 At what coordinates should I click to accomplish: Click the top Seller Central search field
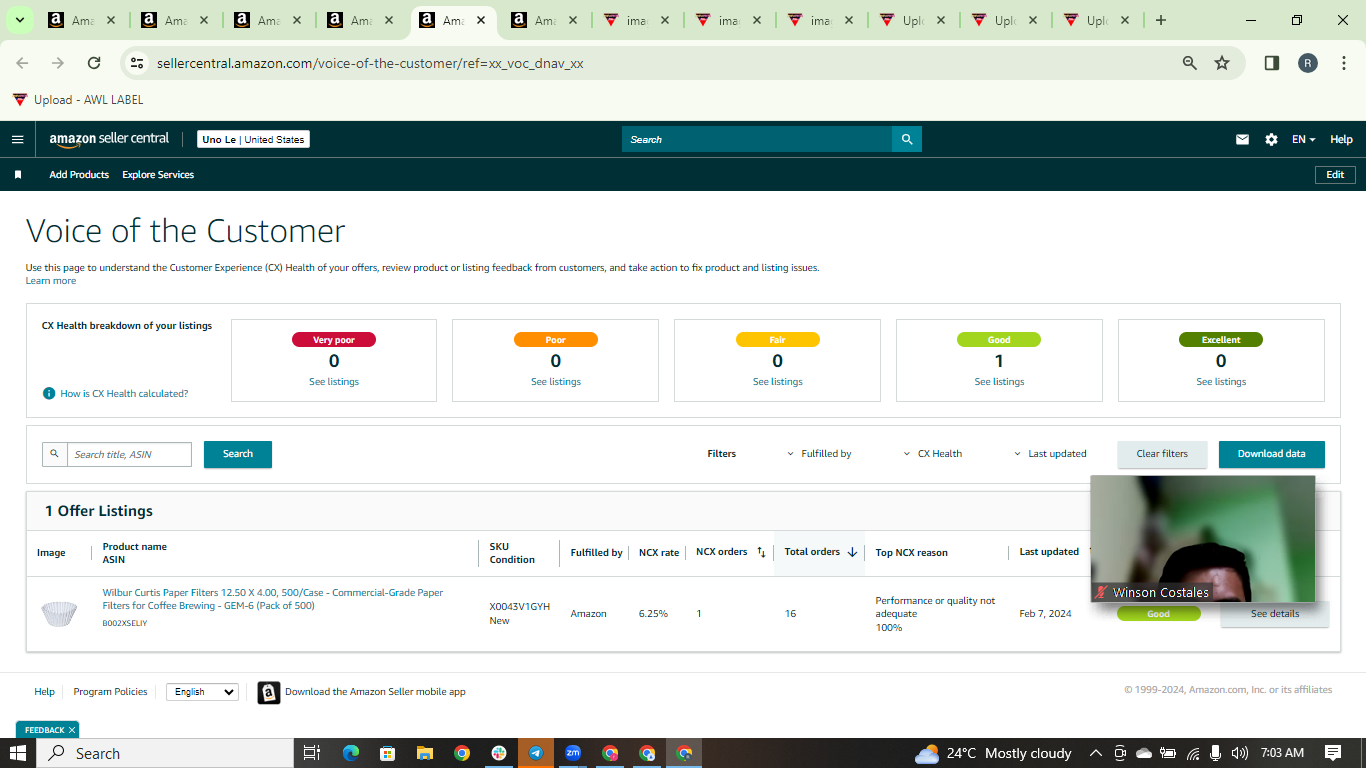pyautogui.click(x=757, y=140)
